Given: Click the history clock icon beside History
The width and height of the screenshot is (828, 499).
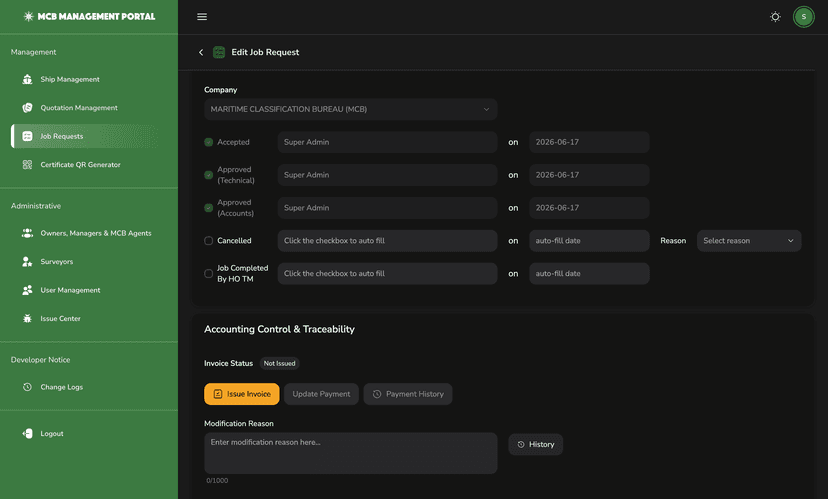Looking at the screenshot, I should point(521,445).
